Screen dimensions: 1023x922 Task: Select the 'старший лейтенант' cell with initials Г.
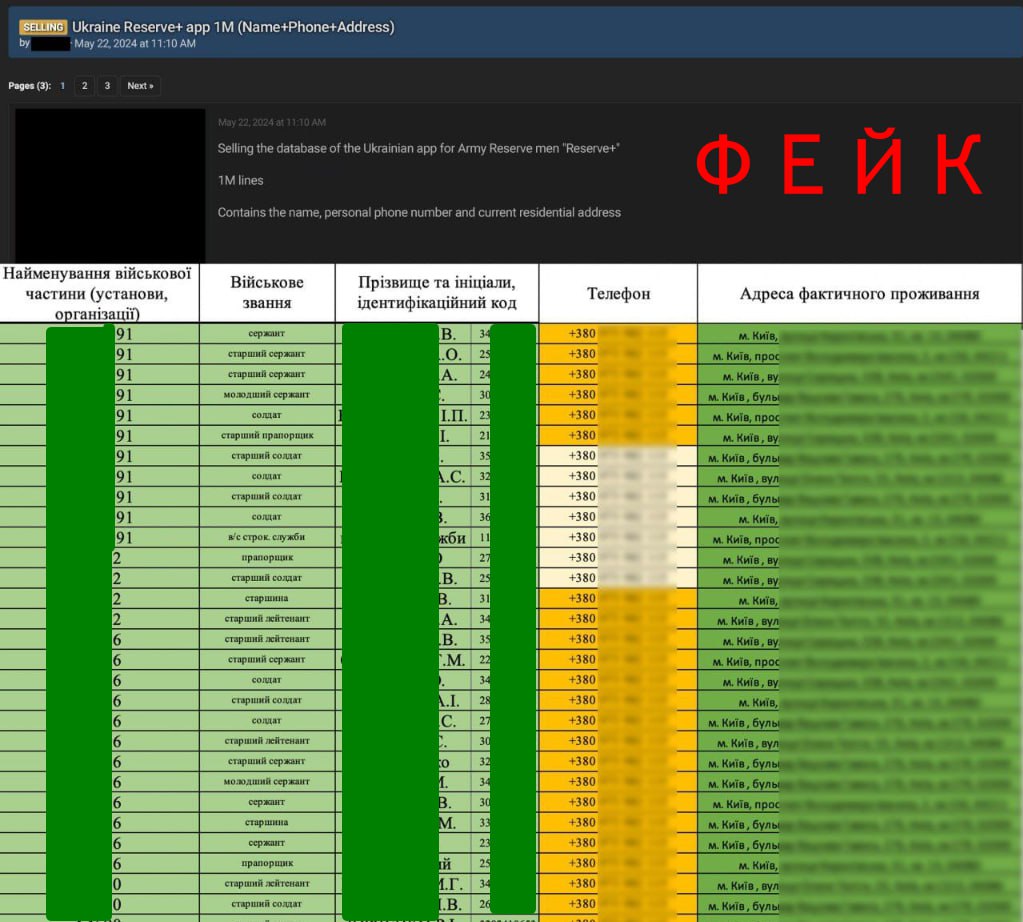pyautogui.click(x=267, y=884)
